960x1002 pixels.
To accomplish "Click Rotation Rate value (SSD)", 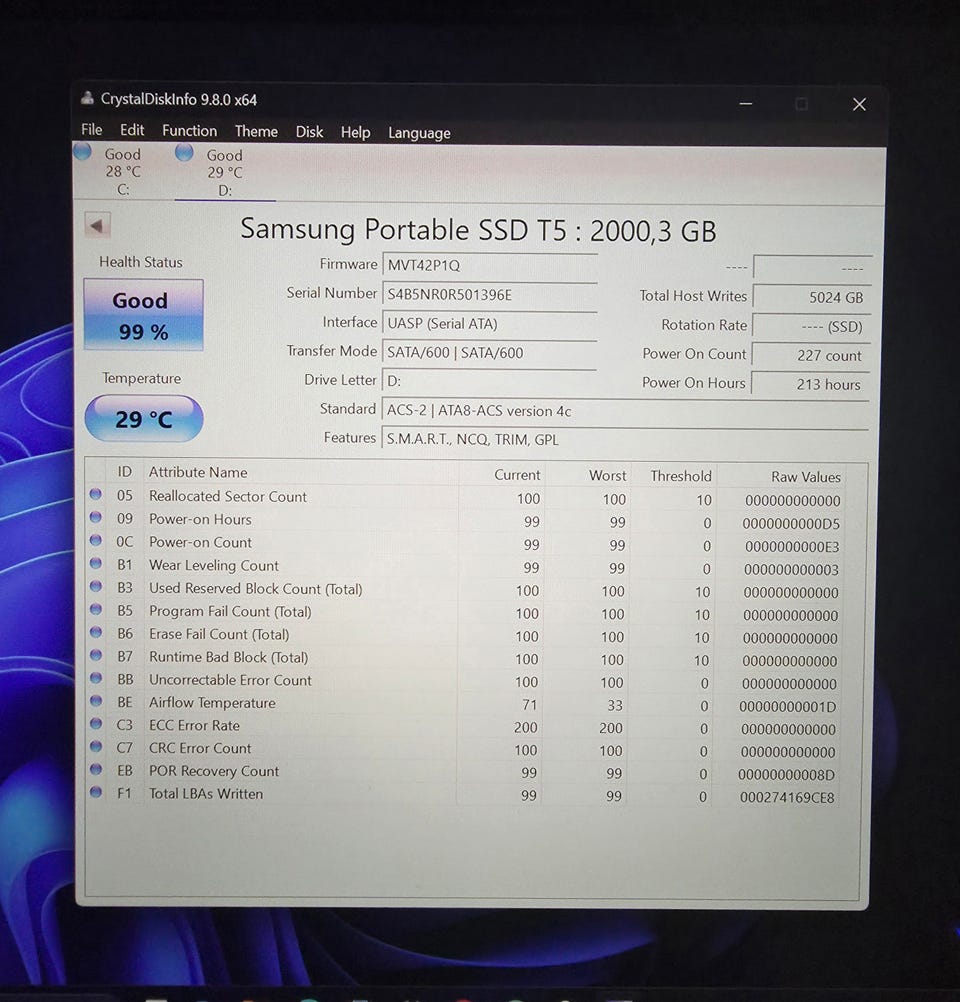I will point(812,327).
